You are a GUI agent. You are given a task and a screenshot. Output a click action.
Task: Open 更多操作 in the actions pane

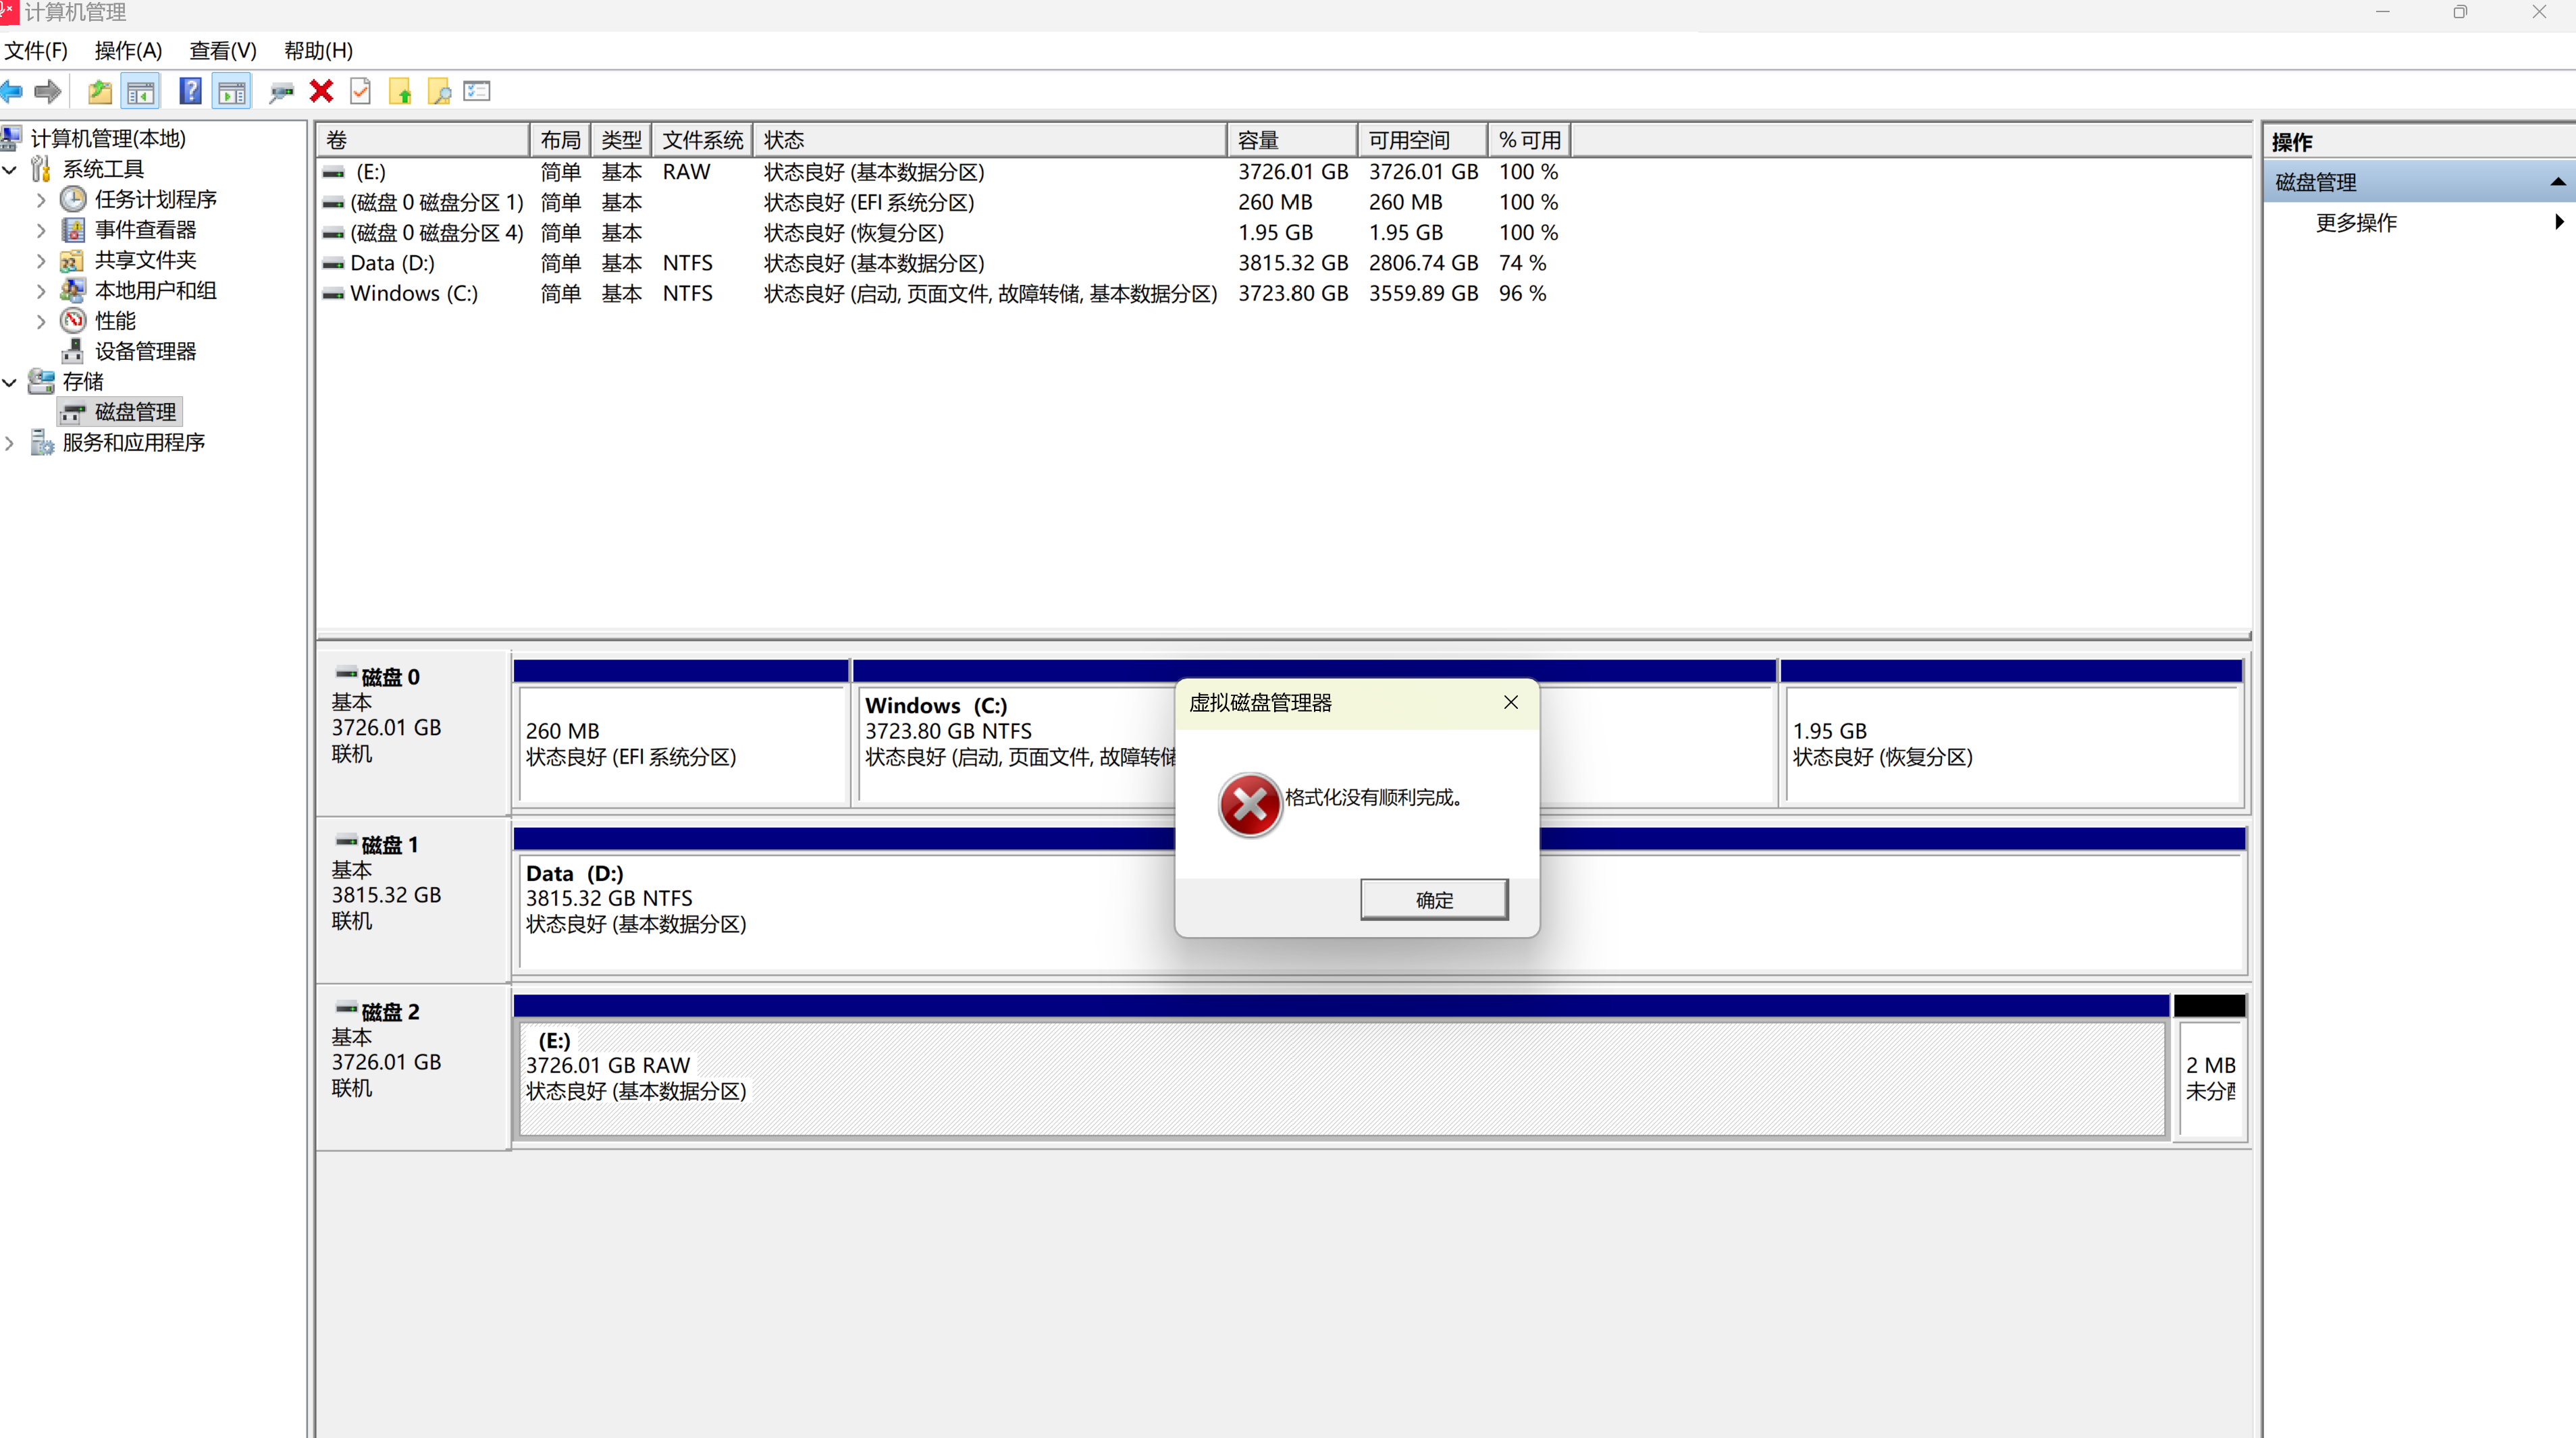tap(2357, 222)
